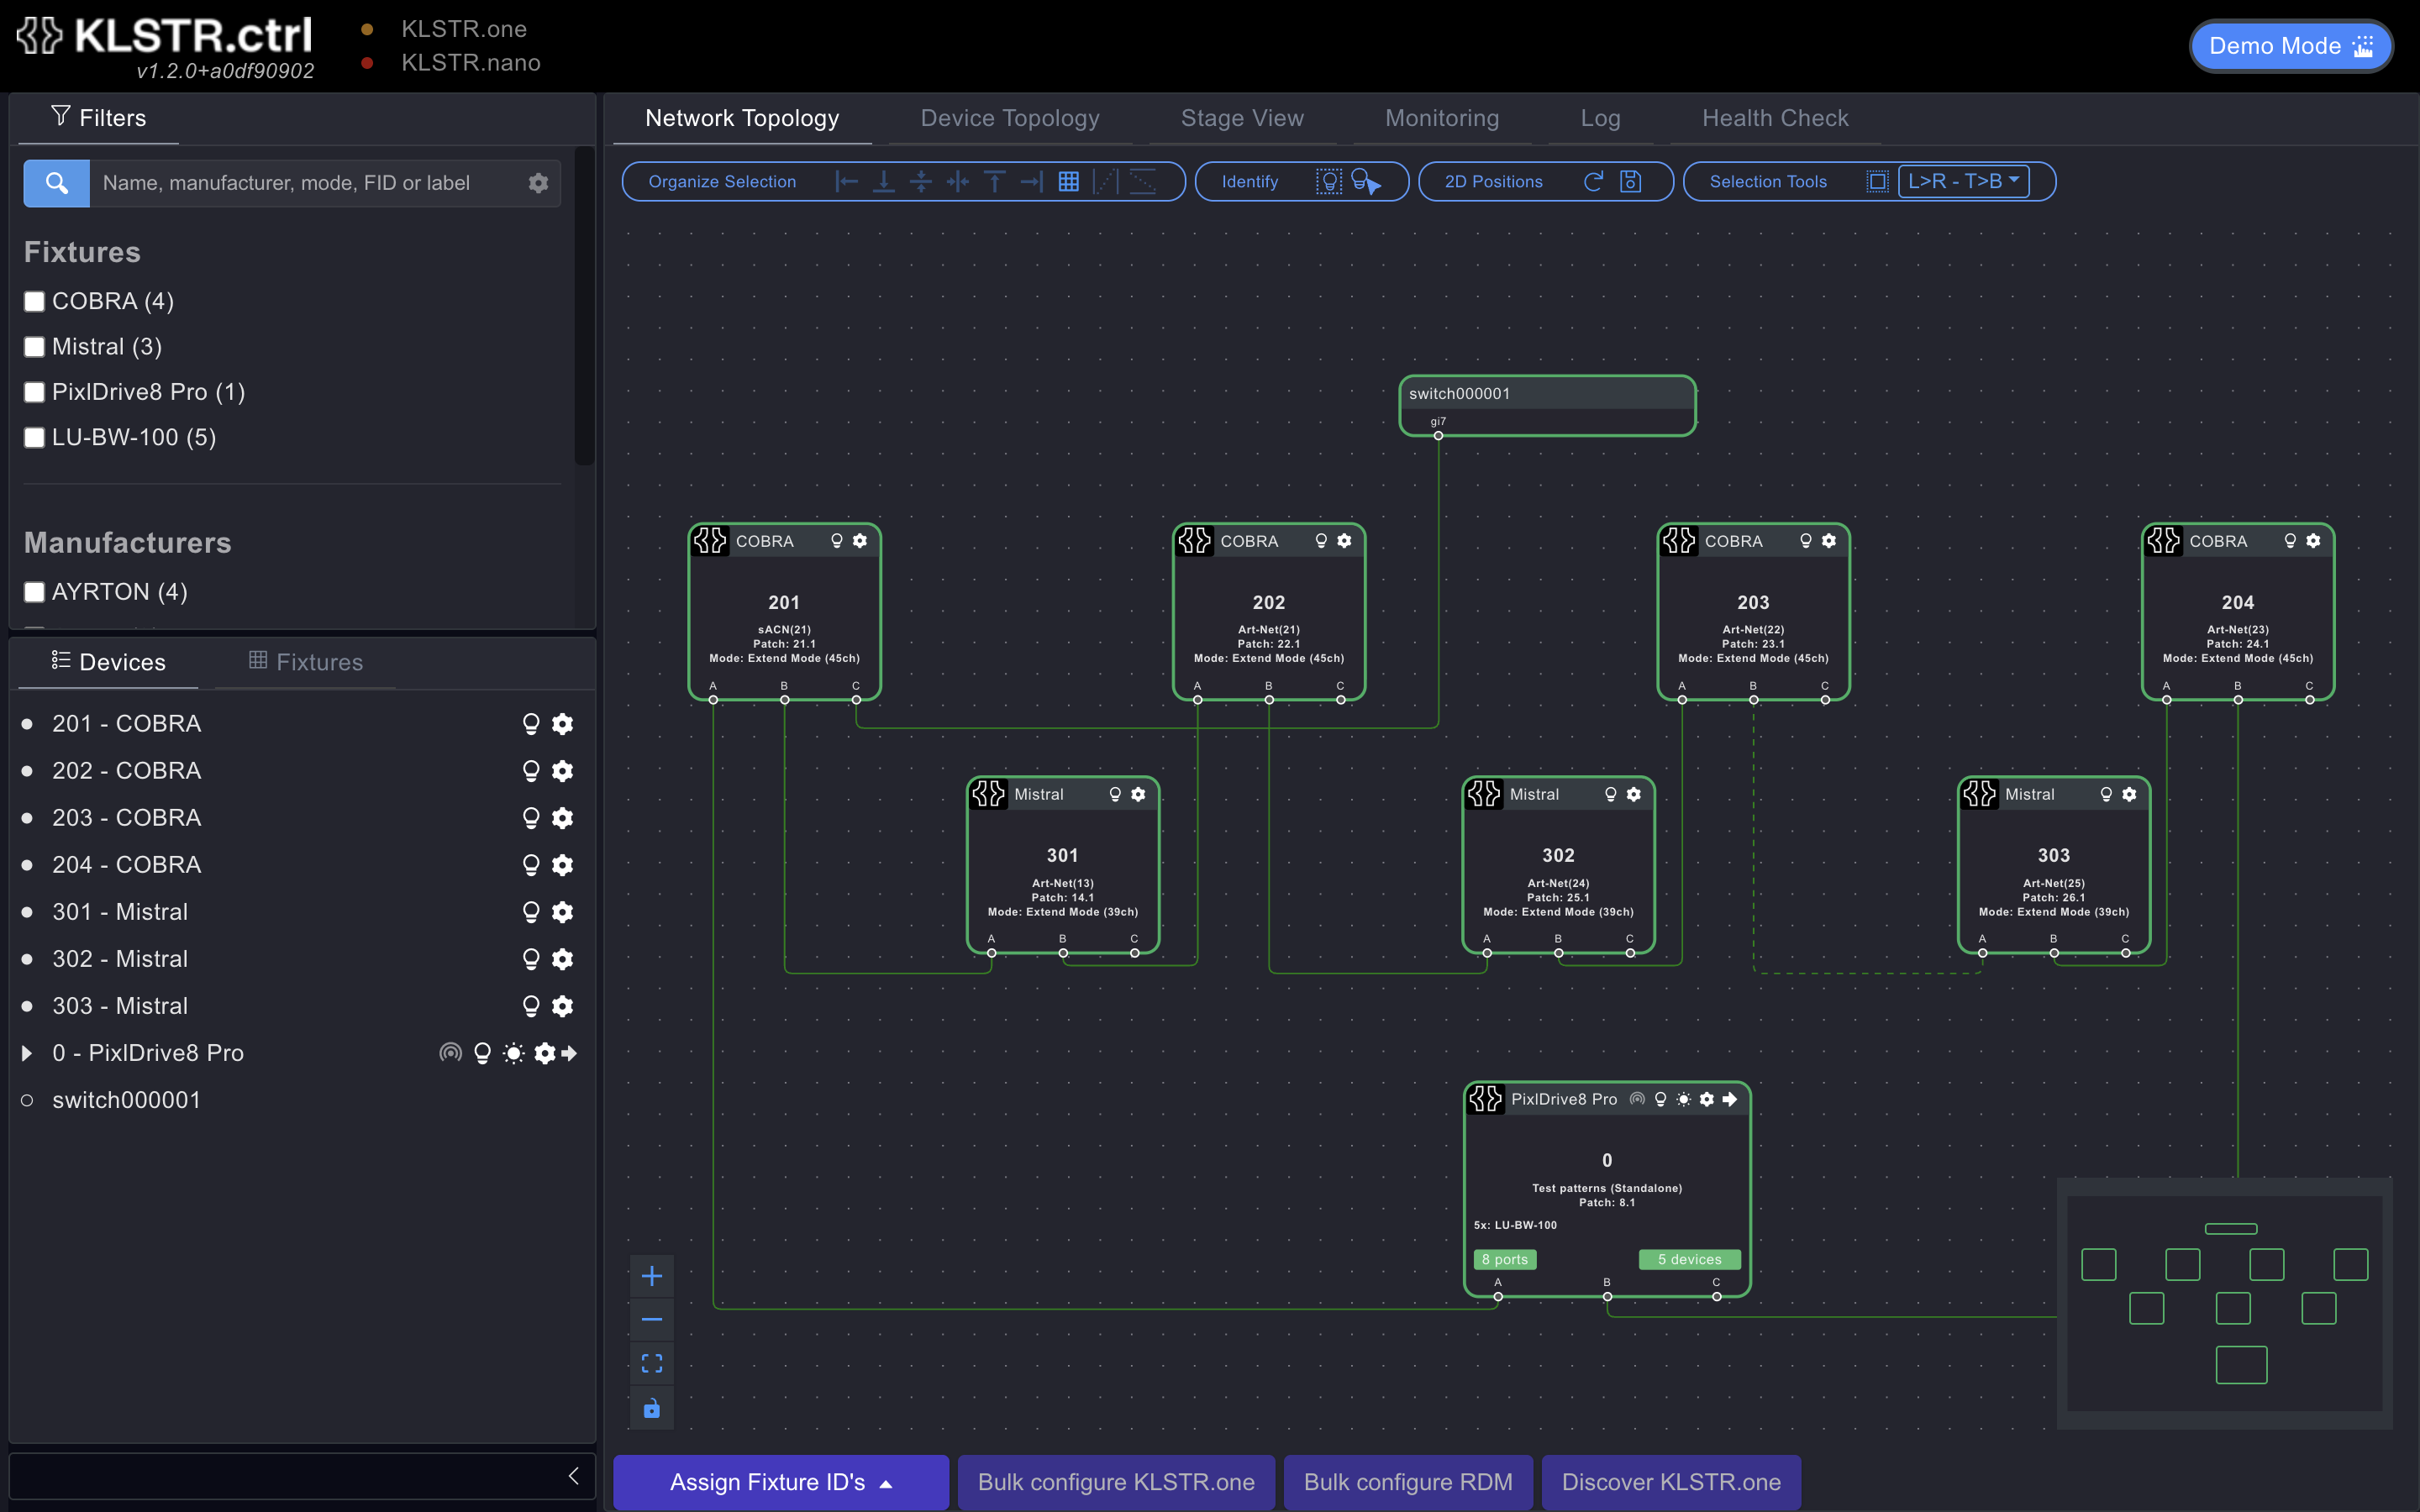The width and height of the screenshot is (2420, 1512).
Task: Open the Health Check tab
Action: point(1775,118)
